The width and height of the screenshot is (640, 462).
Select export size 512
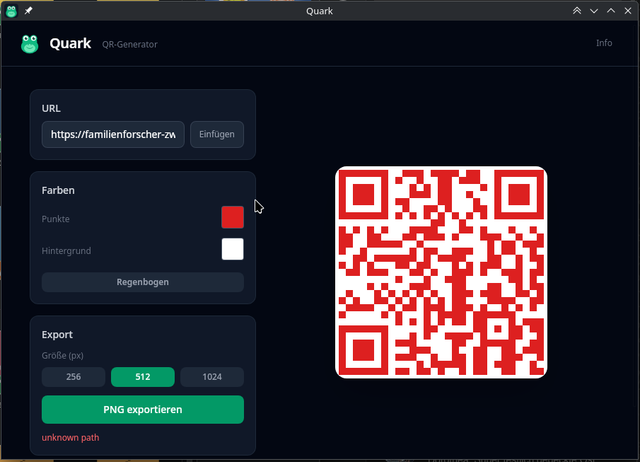click(143, 377)
